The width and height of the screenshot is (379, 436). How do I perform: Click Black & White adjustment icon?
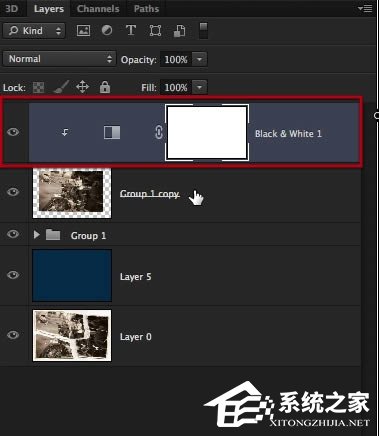click(112, 132)
